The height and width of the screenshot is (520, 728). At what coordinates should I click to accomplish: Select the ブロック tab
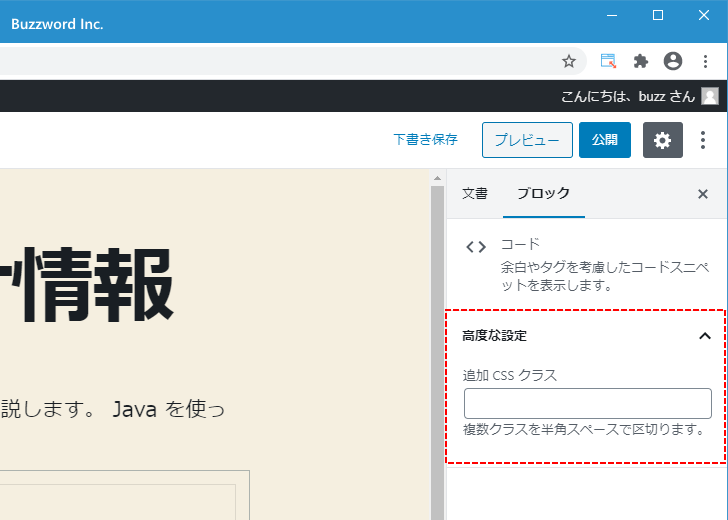point(543,194)
